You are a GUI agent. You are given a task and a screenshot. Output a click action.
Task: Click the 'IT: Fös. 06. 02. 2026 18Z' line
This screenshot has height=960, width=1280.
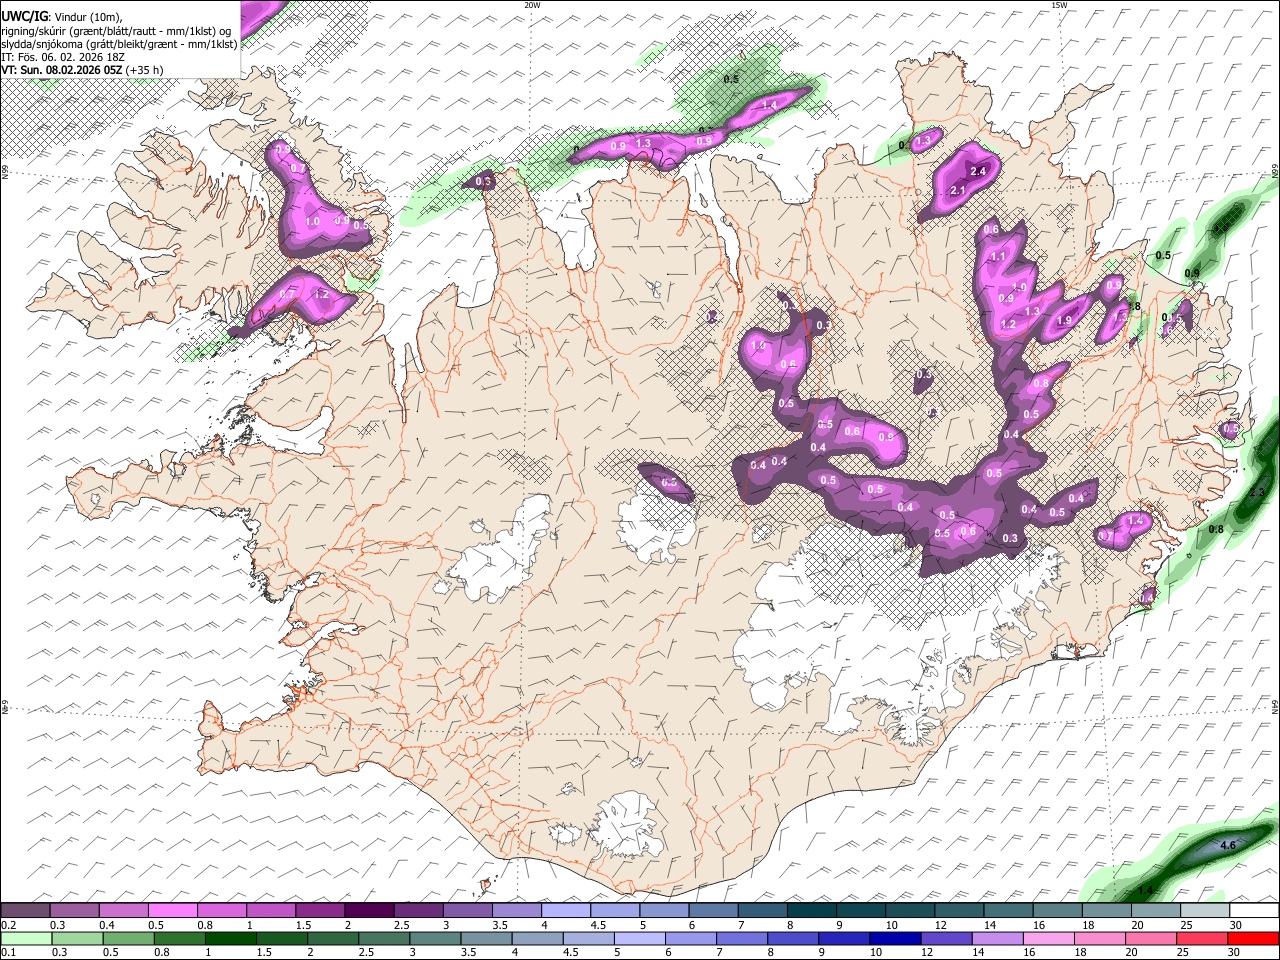[63, 57]
